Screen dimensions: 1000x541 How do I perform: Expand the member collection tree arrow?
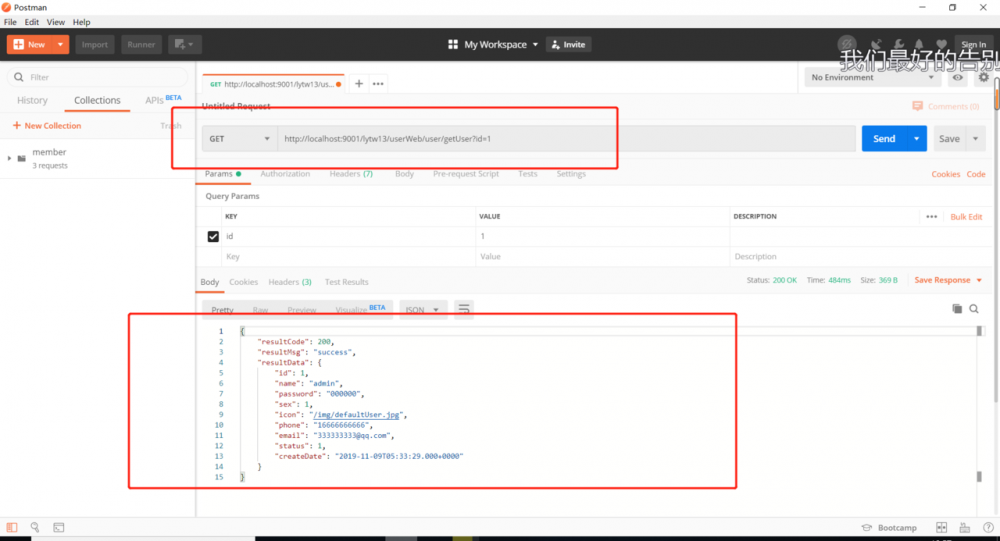point(9,158)
